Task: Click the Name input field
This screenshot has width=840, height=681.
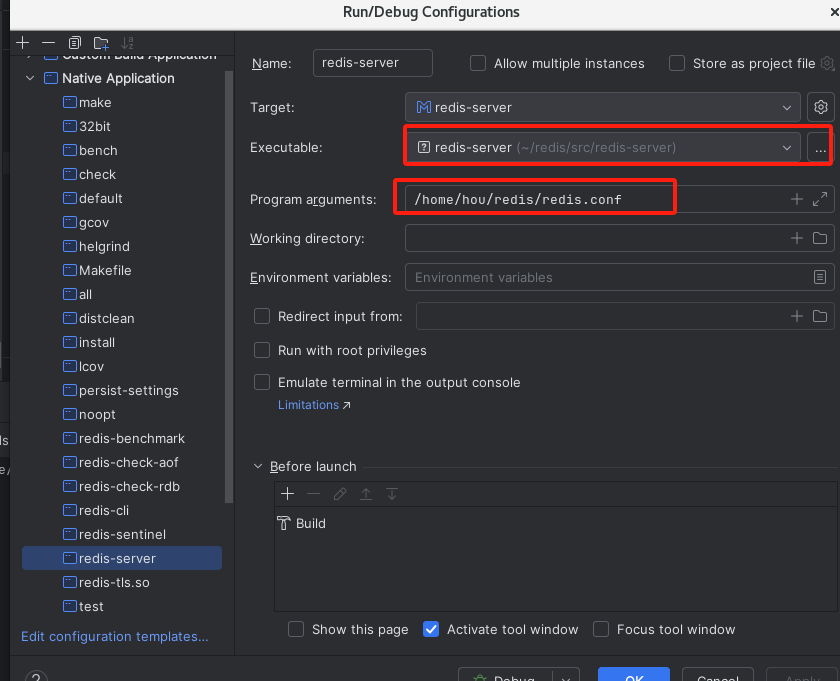Action: (372, 63)
